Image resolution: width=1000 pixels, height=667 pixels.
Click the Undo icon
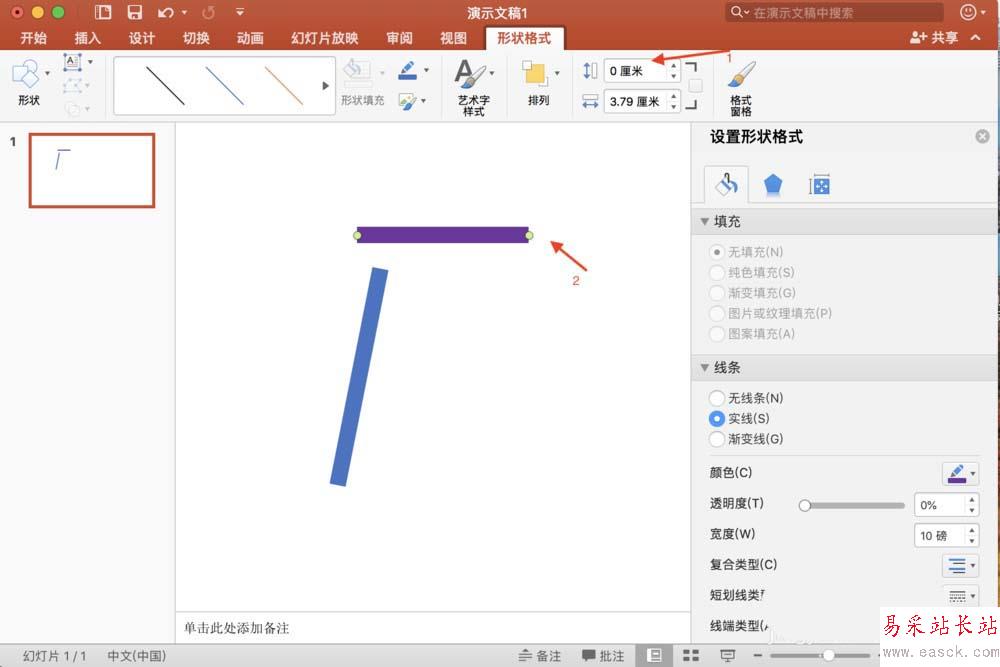click(x=166, y=12)
